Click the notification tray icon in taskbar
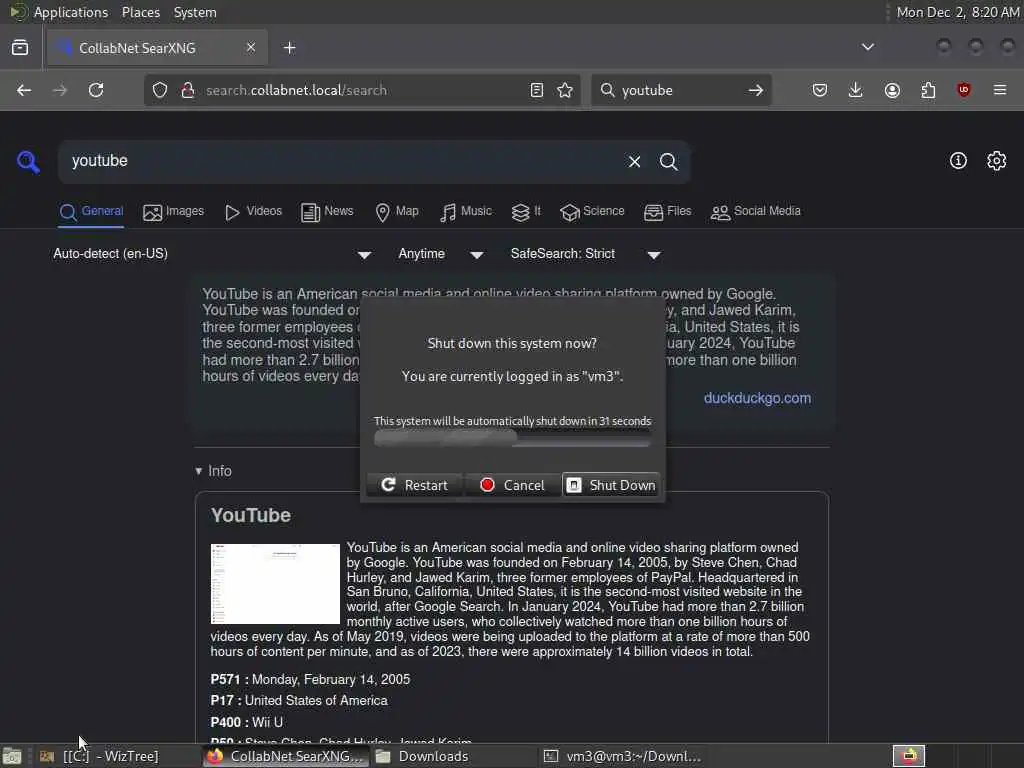The image size is (1024, 768). (909, 756)
